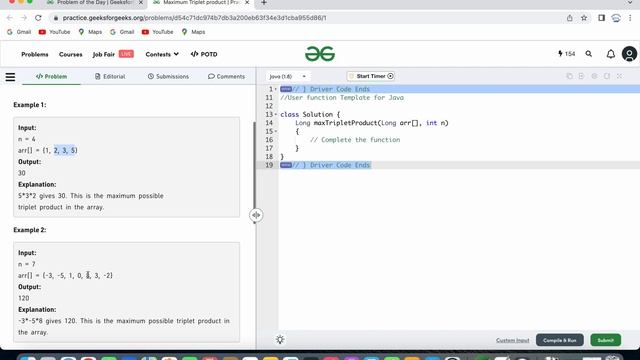The width and height of the screenshot is (640, 360).
Task: Go back in browser history
Action: coord(9,18)
